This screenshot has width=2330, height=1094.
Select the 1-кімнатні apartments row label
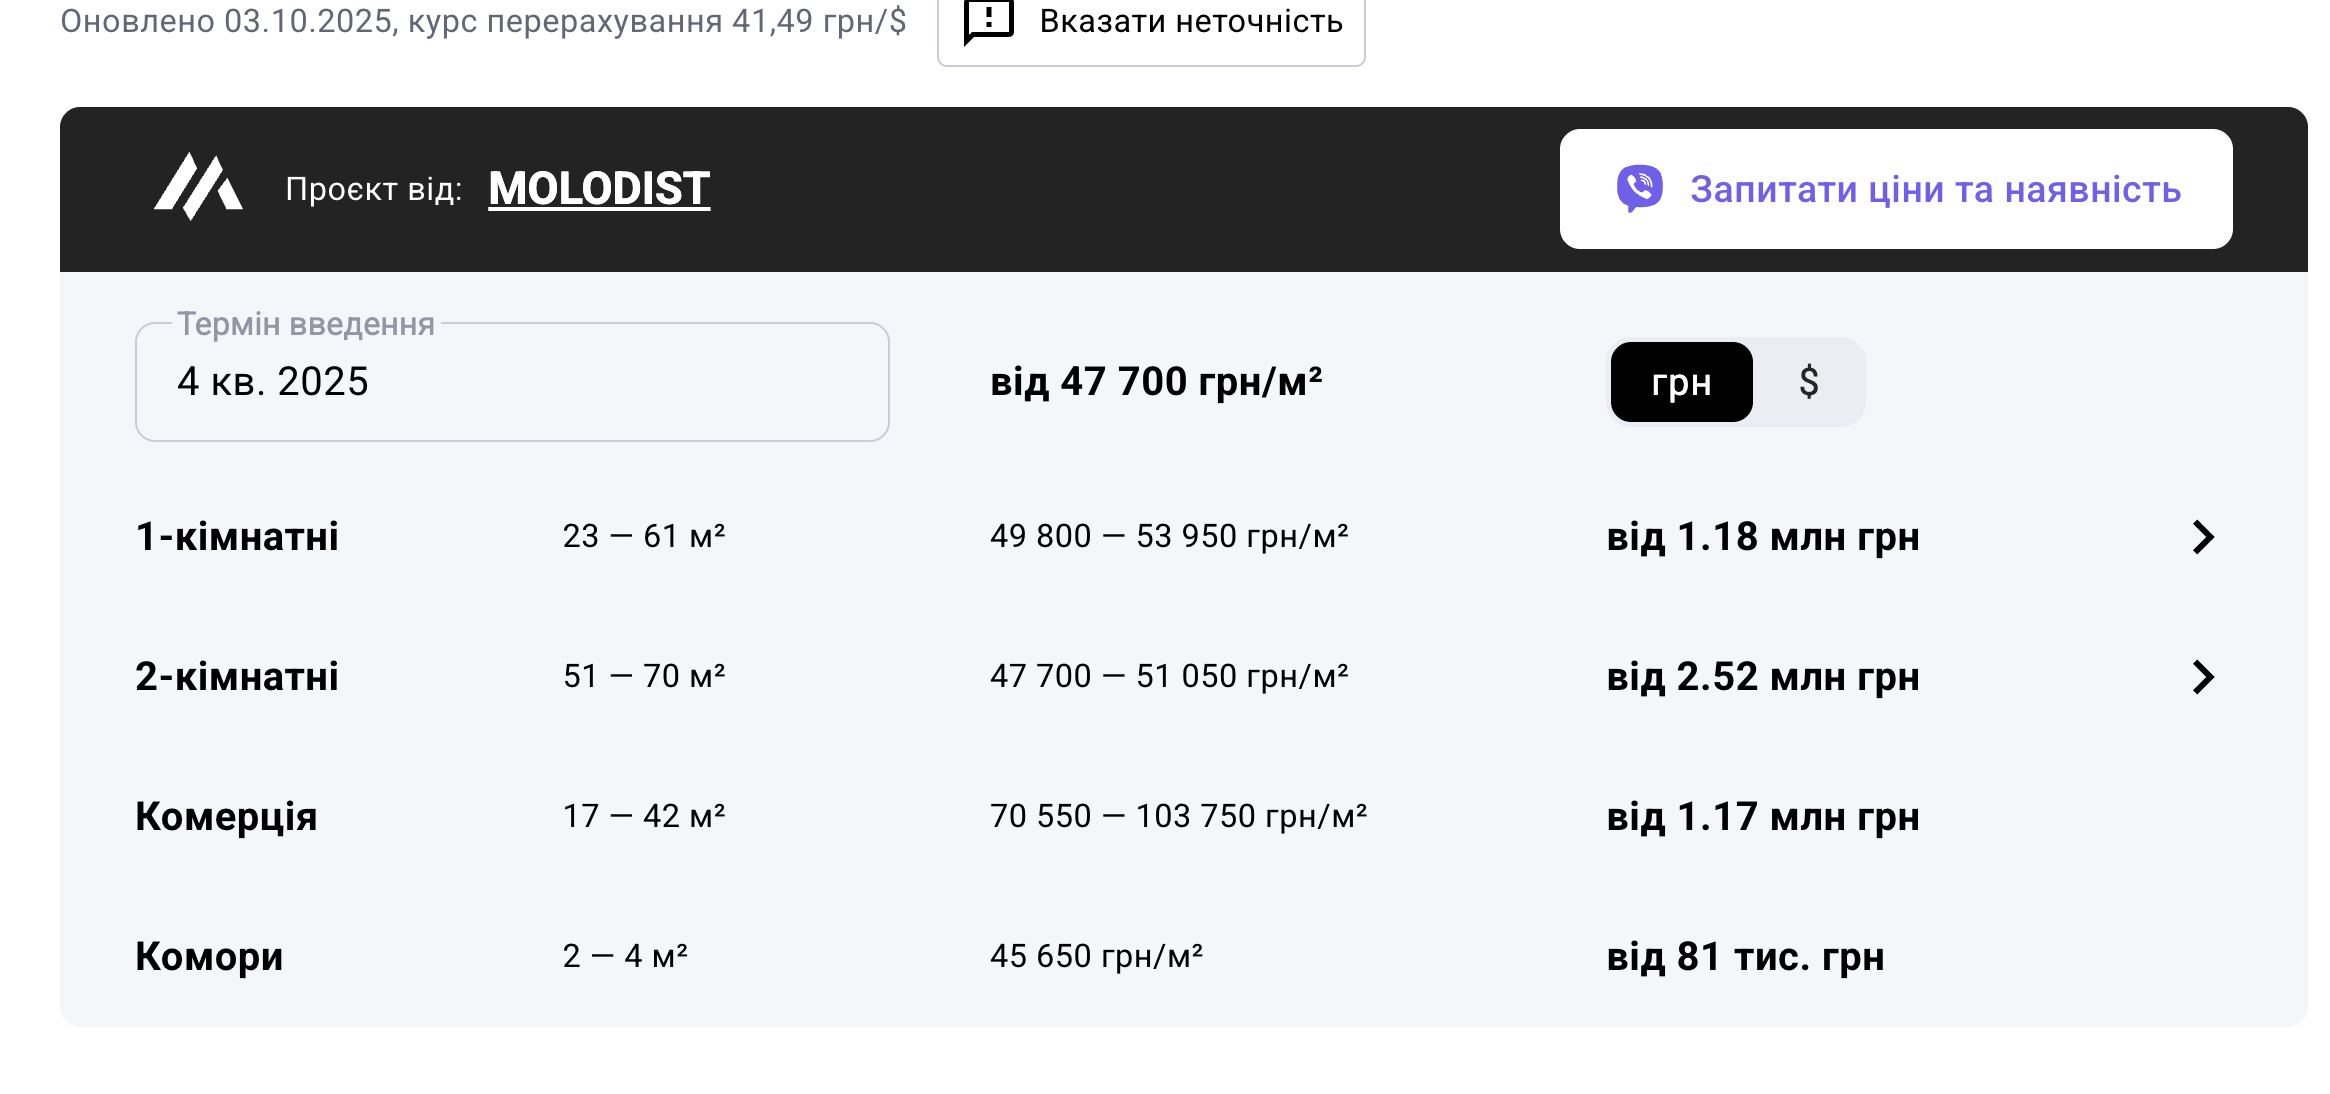pos(237,537)
